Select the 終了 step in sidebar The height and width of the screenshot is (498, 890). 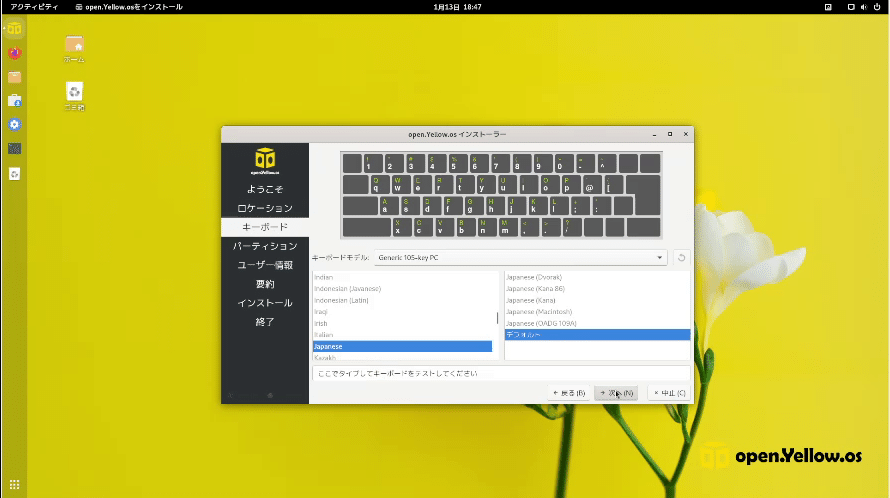[265, 322]
